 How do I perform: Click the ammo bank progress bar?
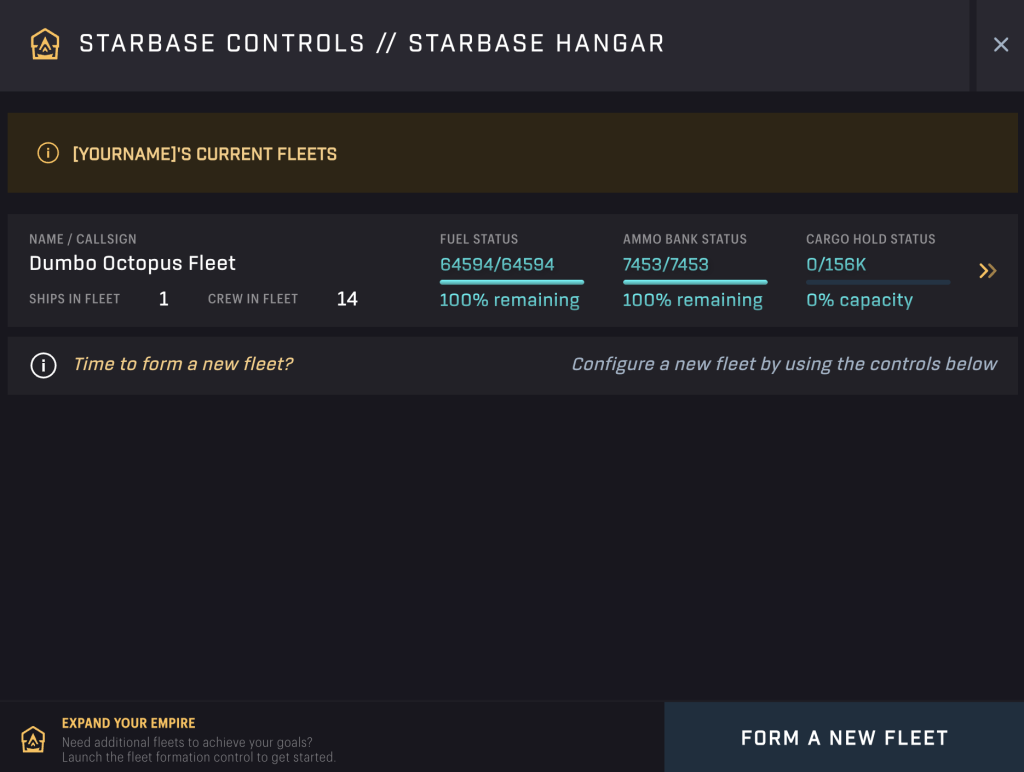694,280
